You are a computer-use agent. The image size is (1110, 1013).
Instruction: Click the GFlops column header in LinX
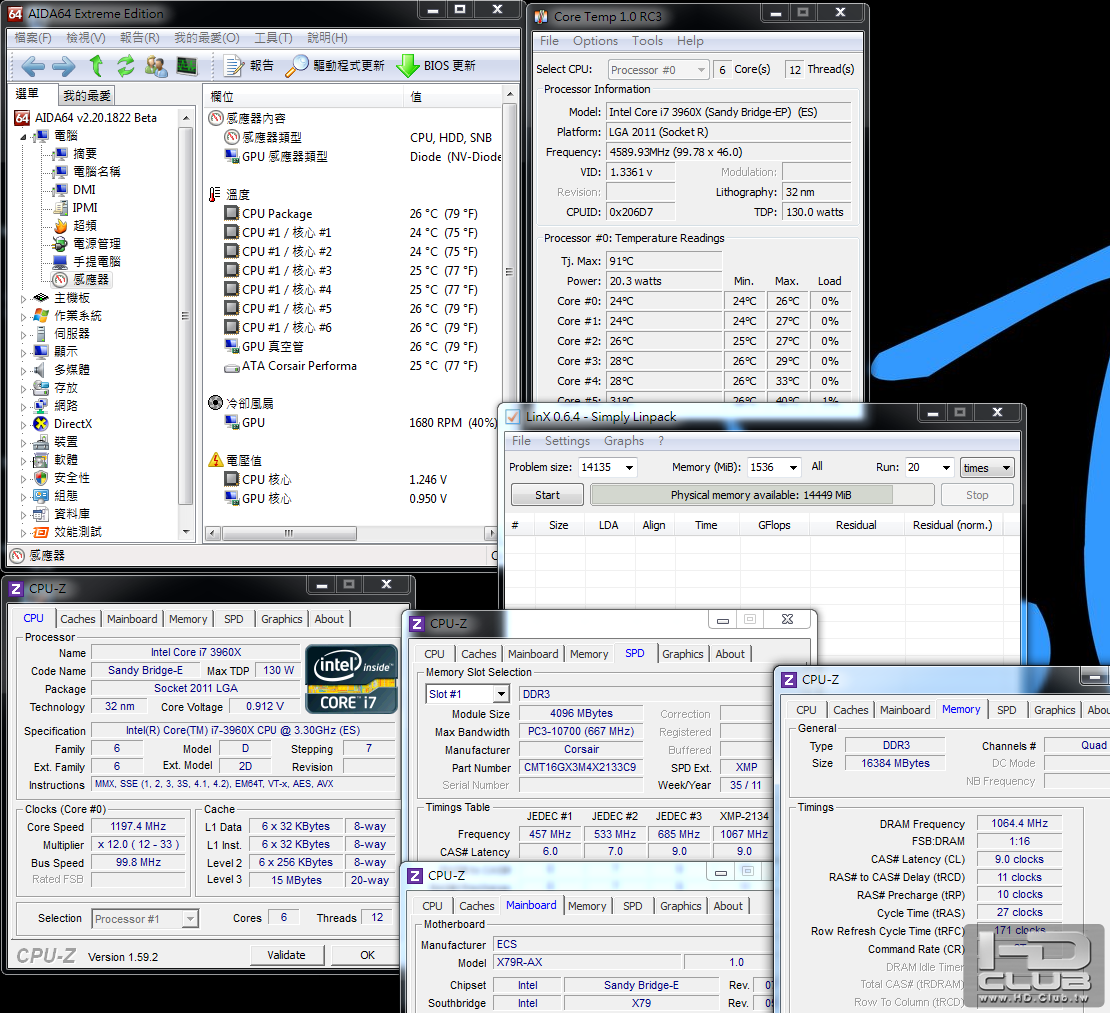pyautogui.click(x=774, y=525)
